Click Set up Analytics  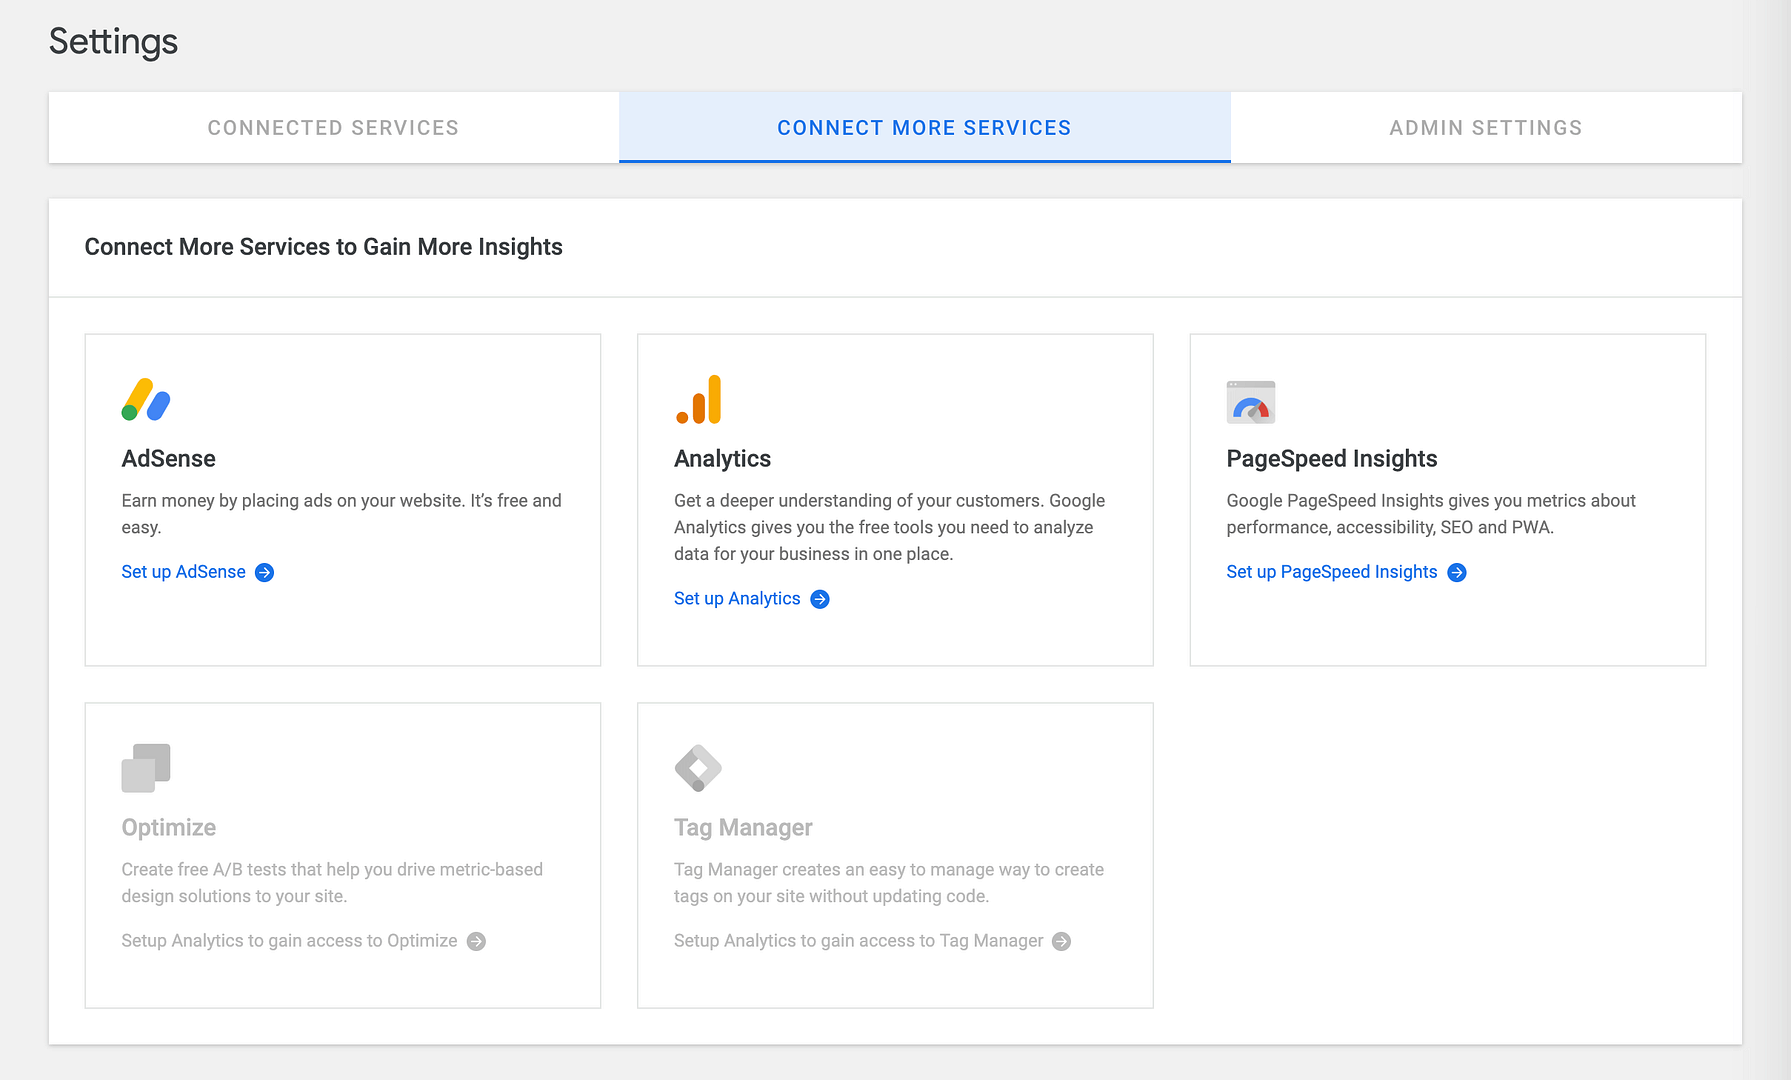click(736, 598)
